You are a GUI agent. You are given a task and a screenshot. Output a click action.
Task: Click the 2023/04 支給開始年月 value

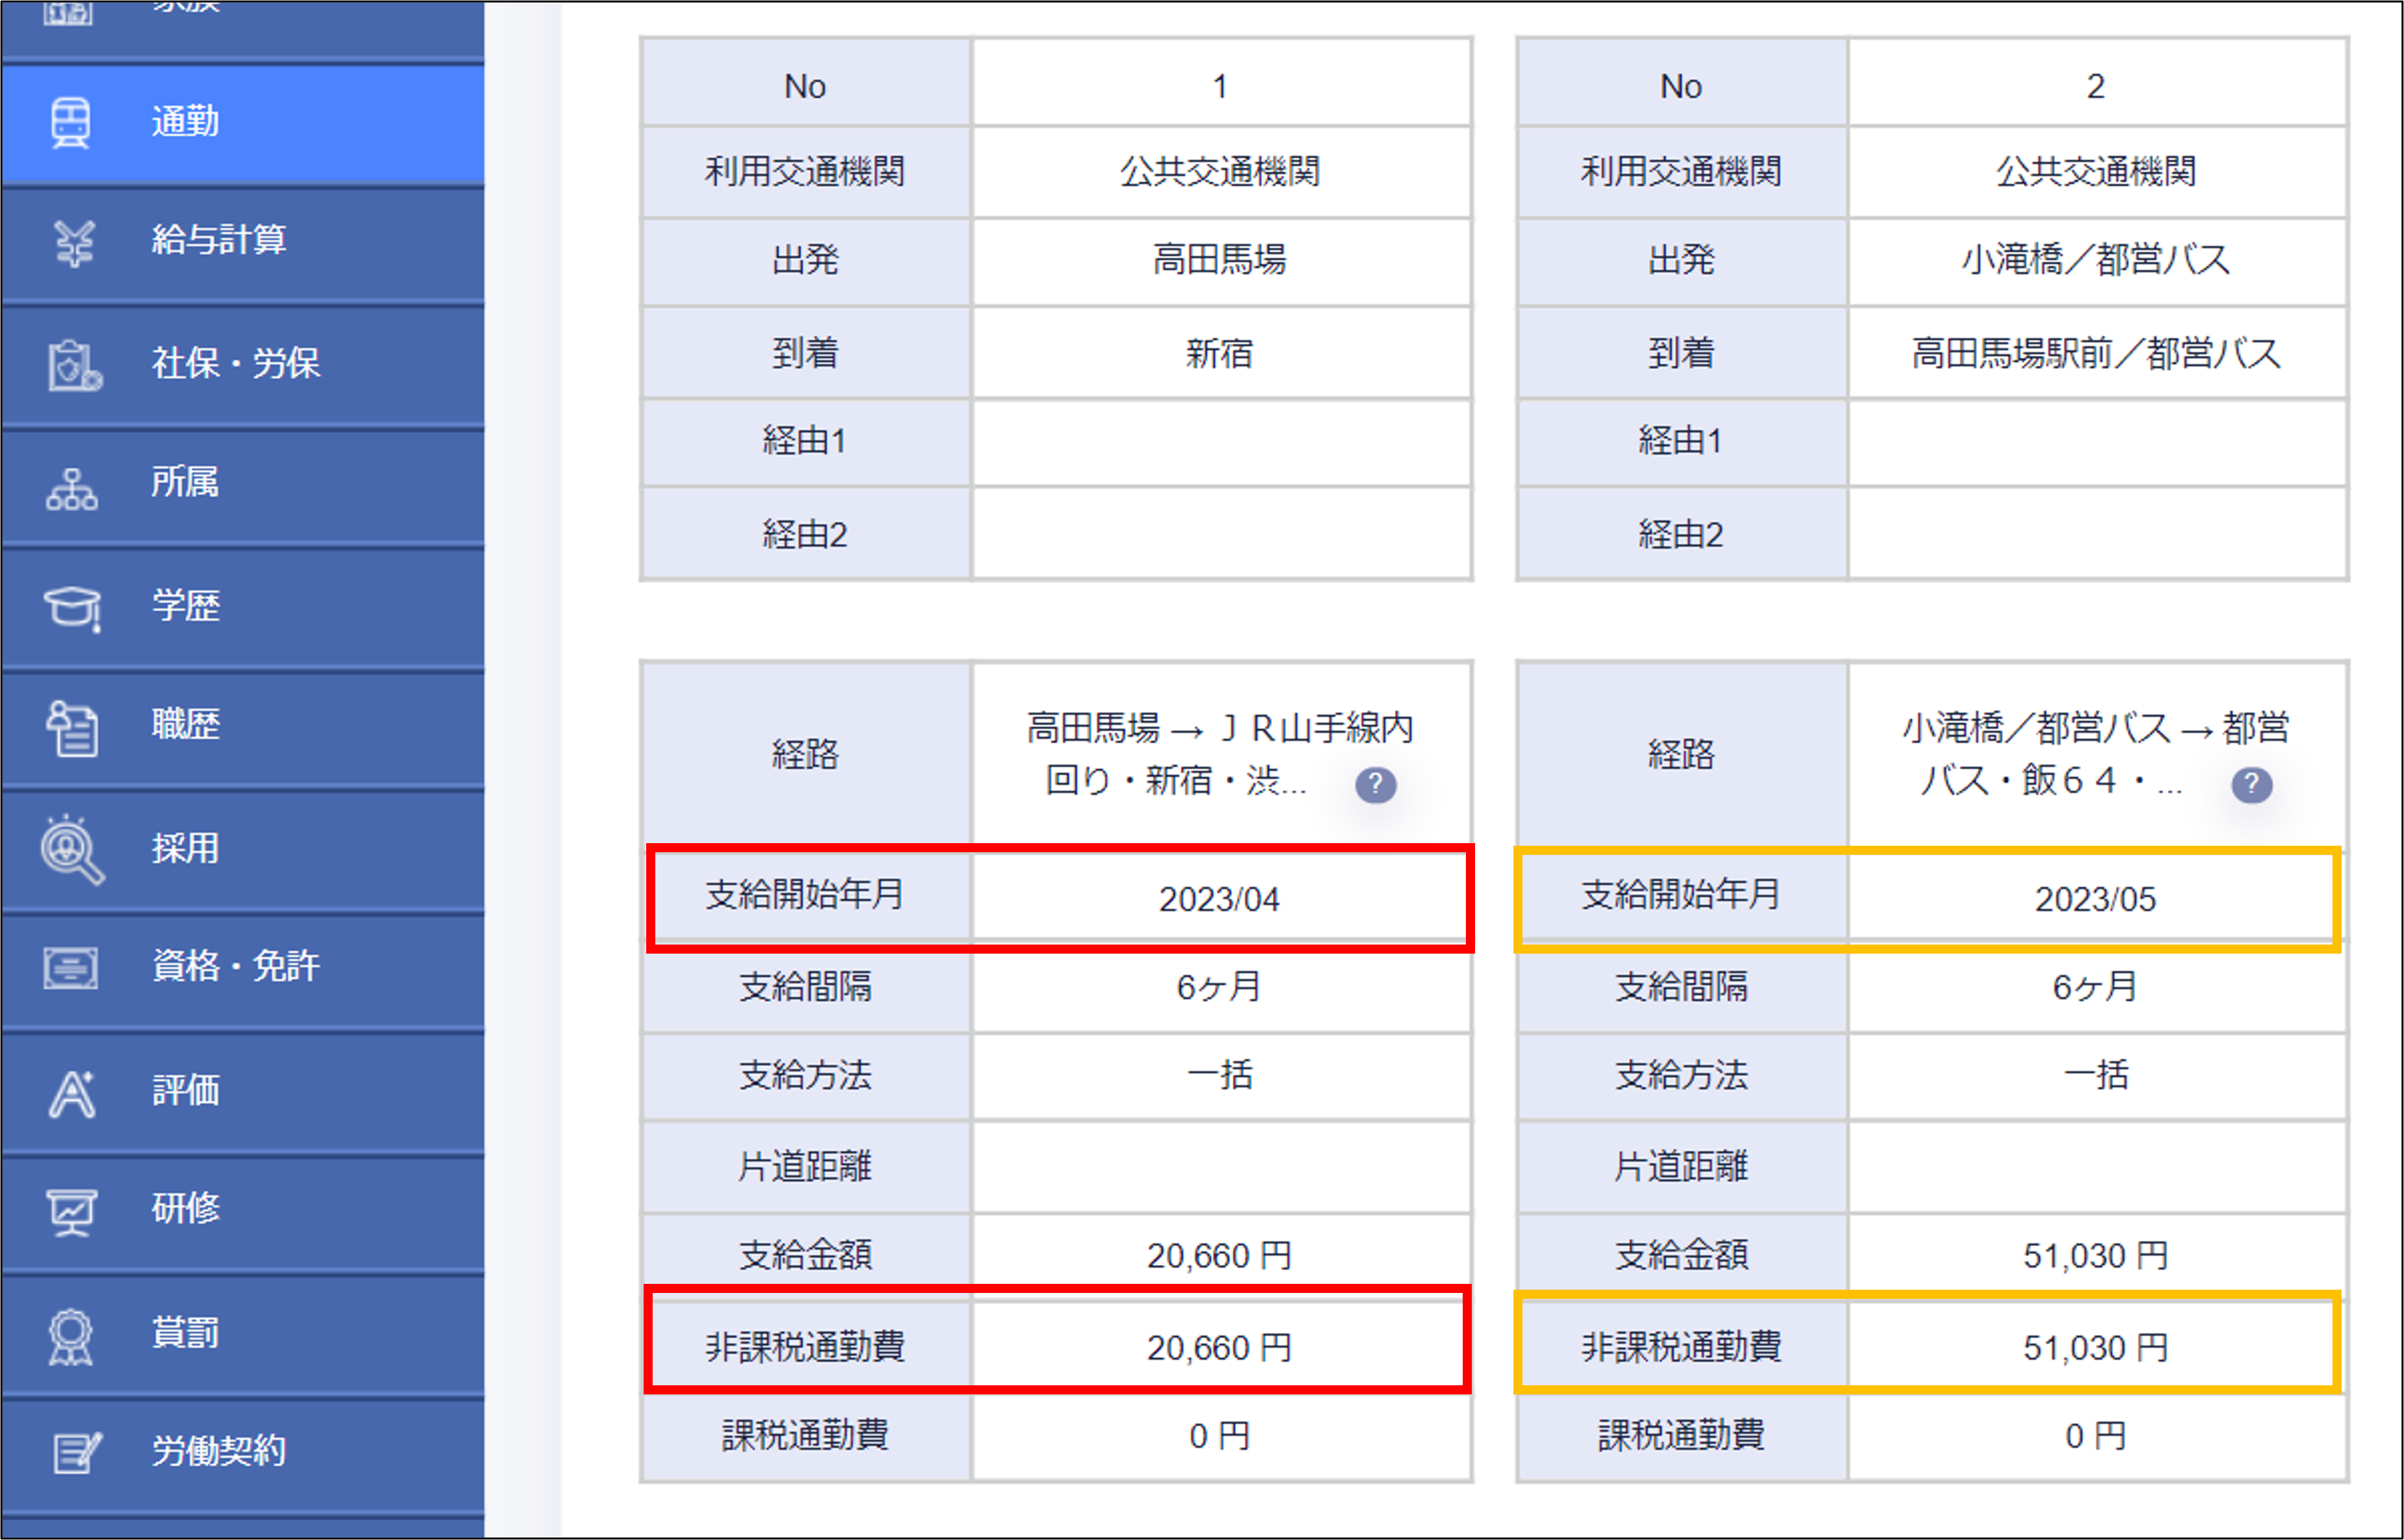coord(1219,899)
